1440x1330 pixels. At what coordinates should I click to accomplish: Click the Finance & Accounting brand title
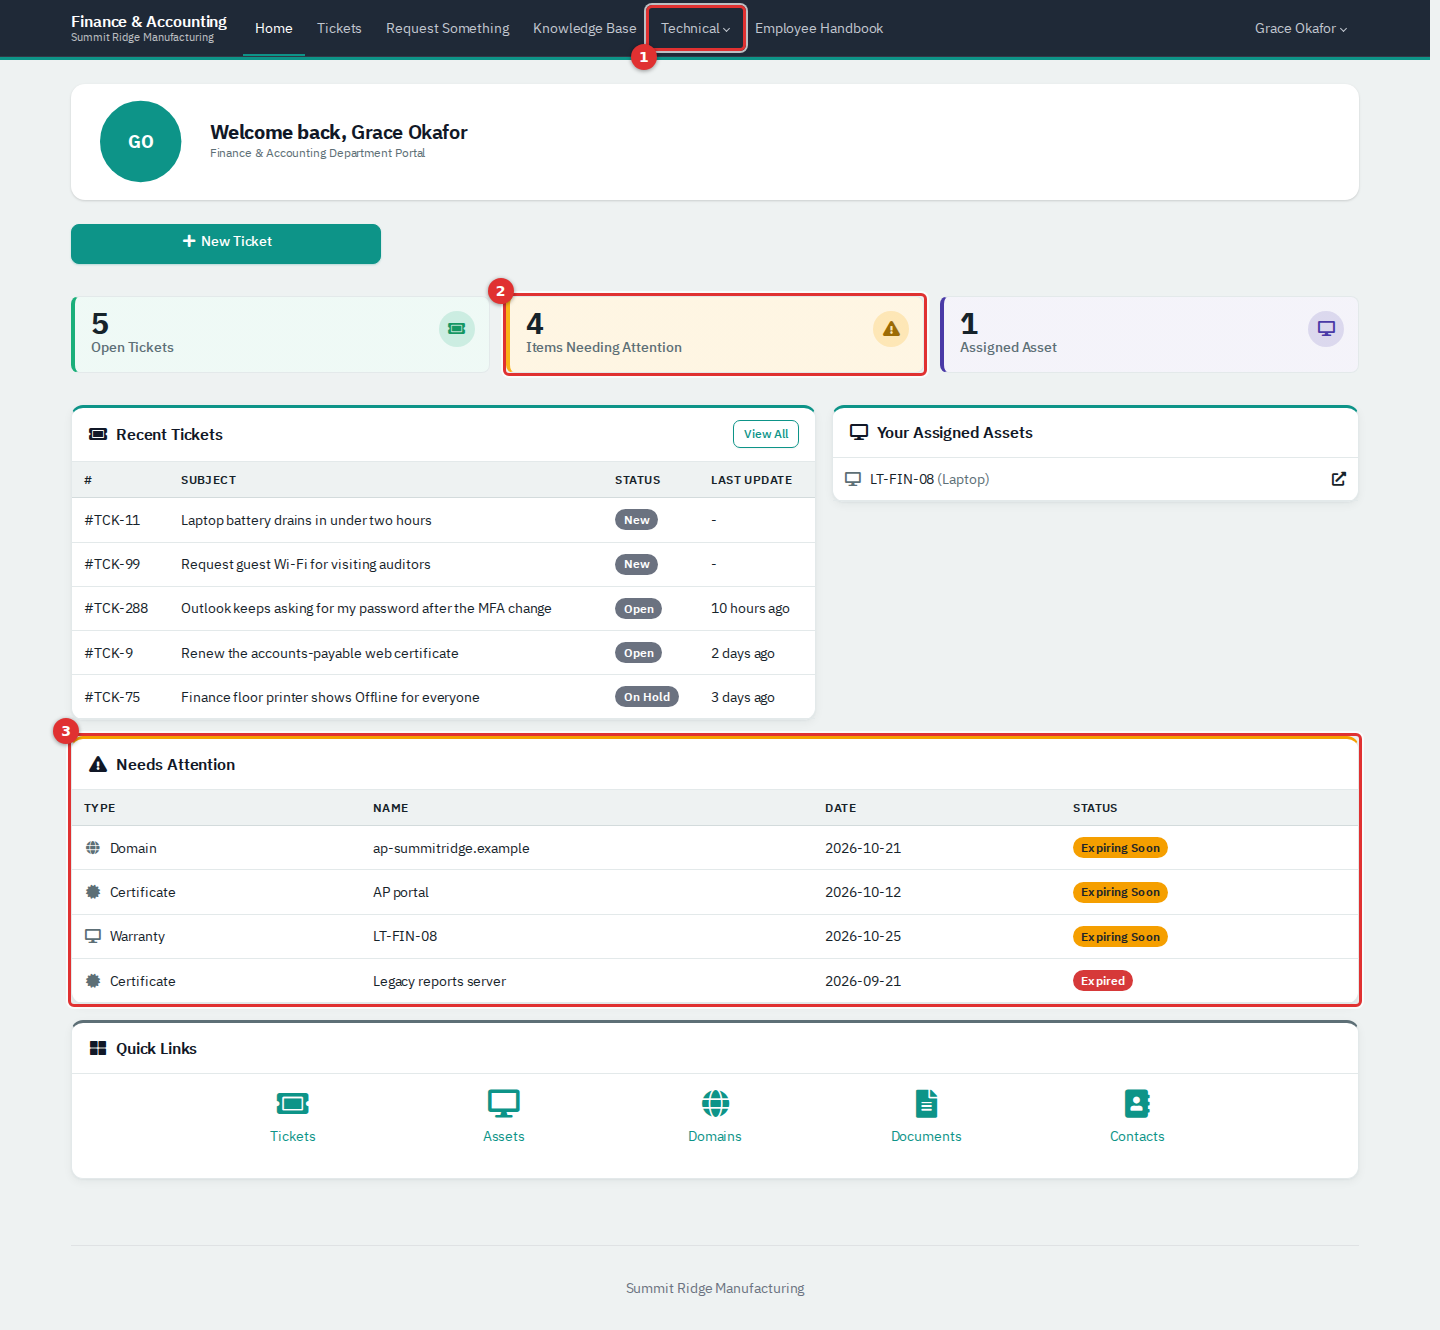pos(149,21)
